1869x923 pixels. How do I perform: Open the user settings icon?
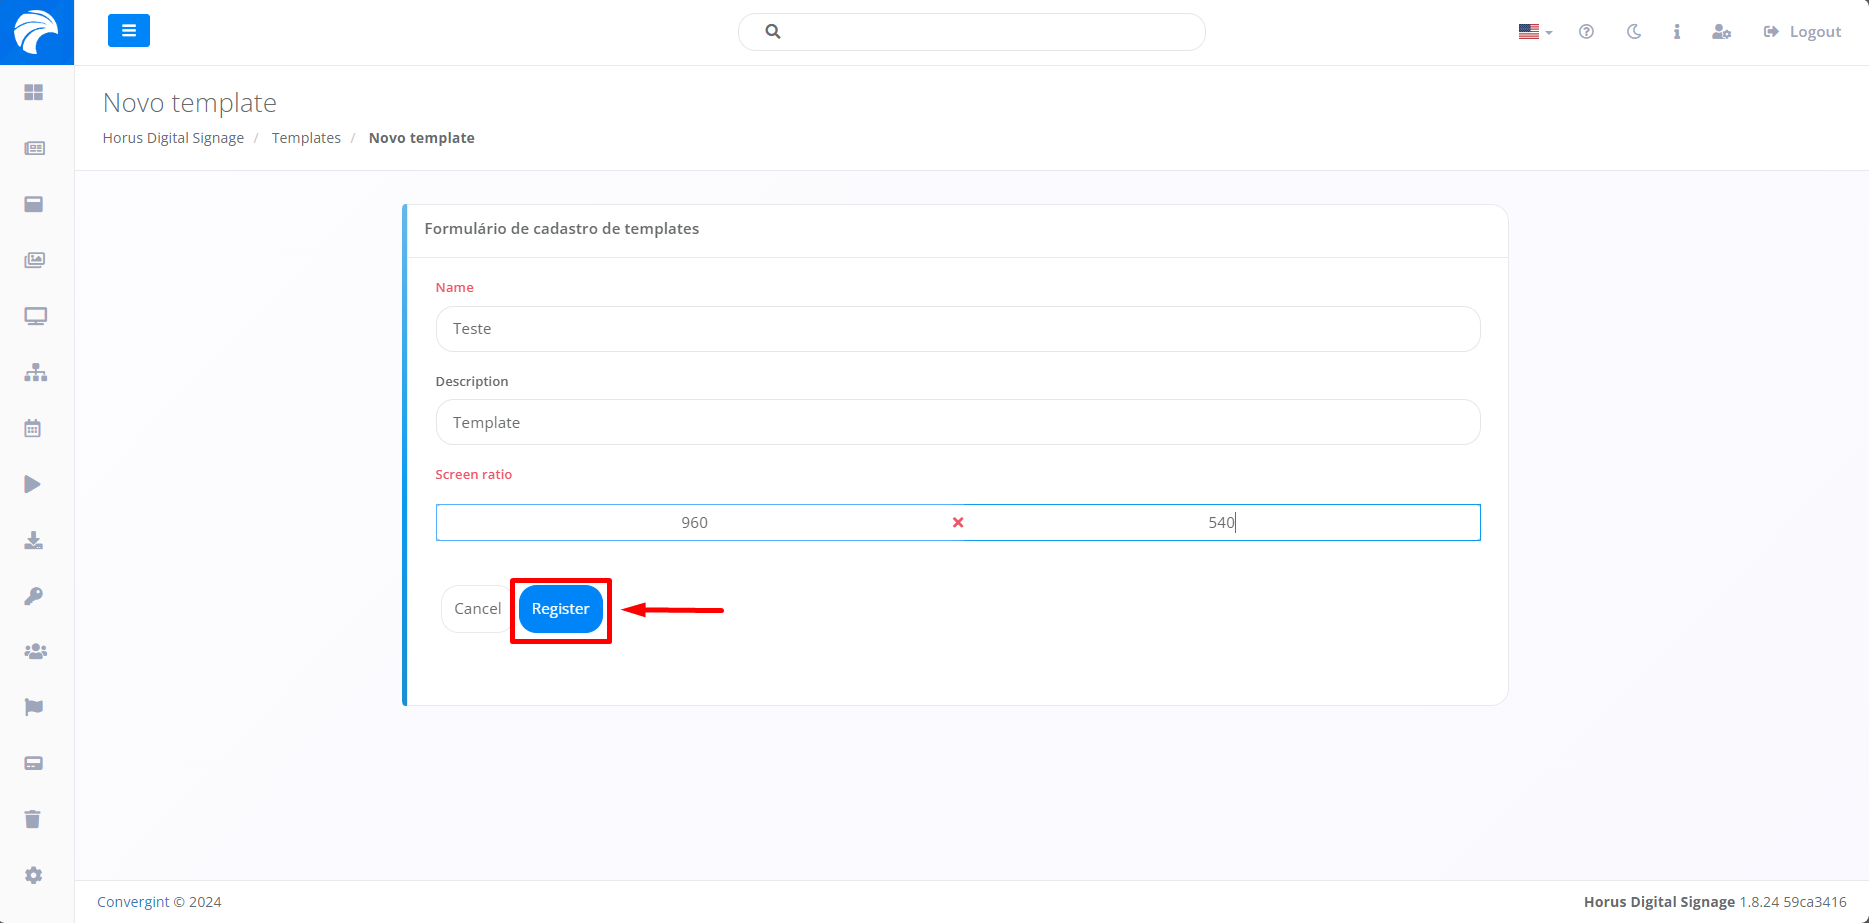(x=1721, y=32)
